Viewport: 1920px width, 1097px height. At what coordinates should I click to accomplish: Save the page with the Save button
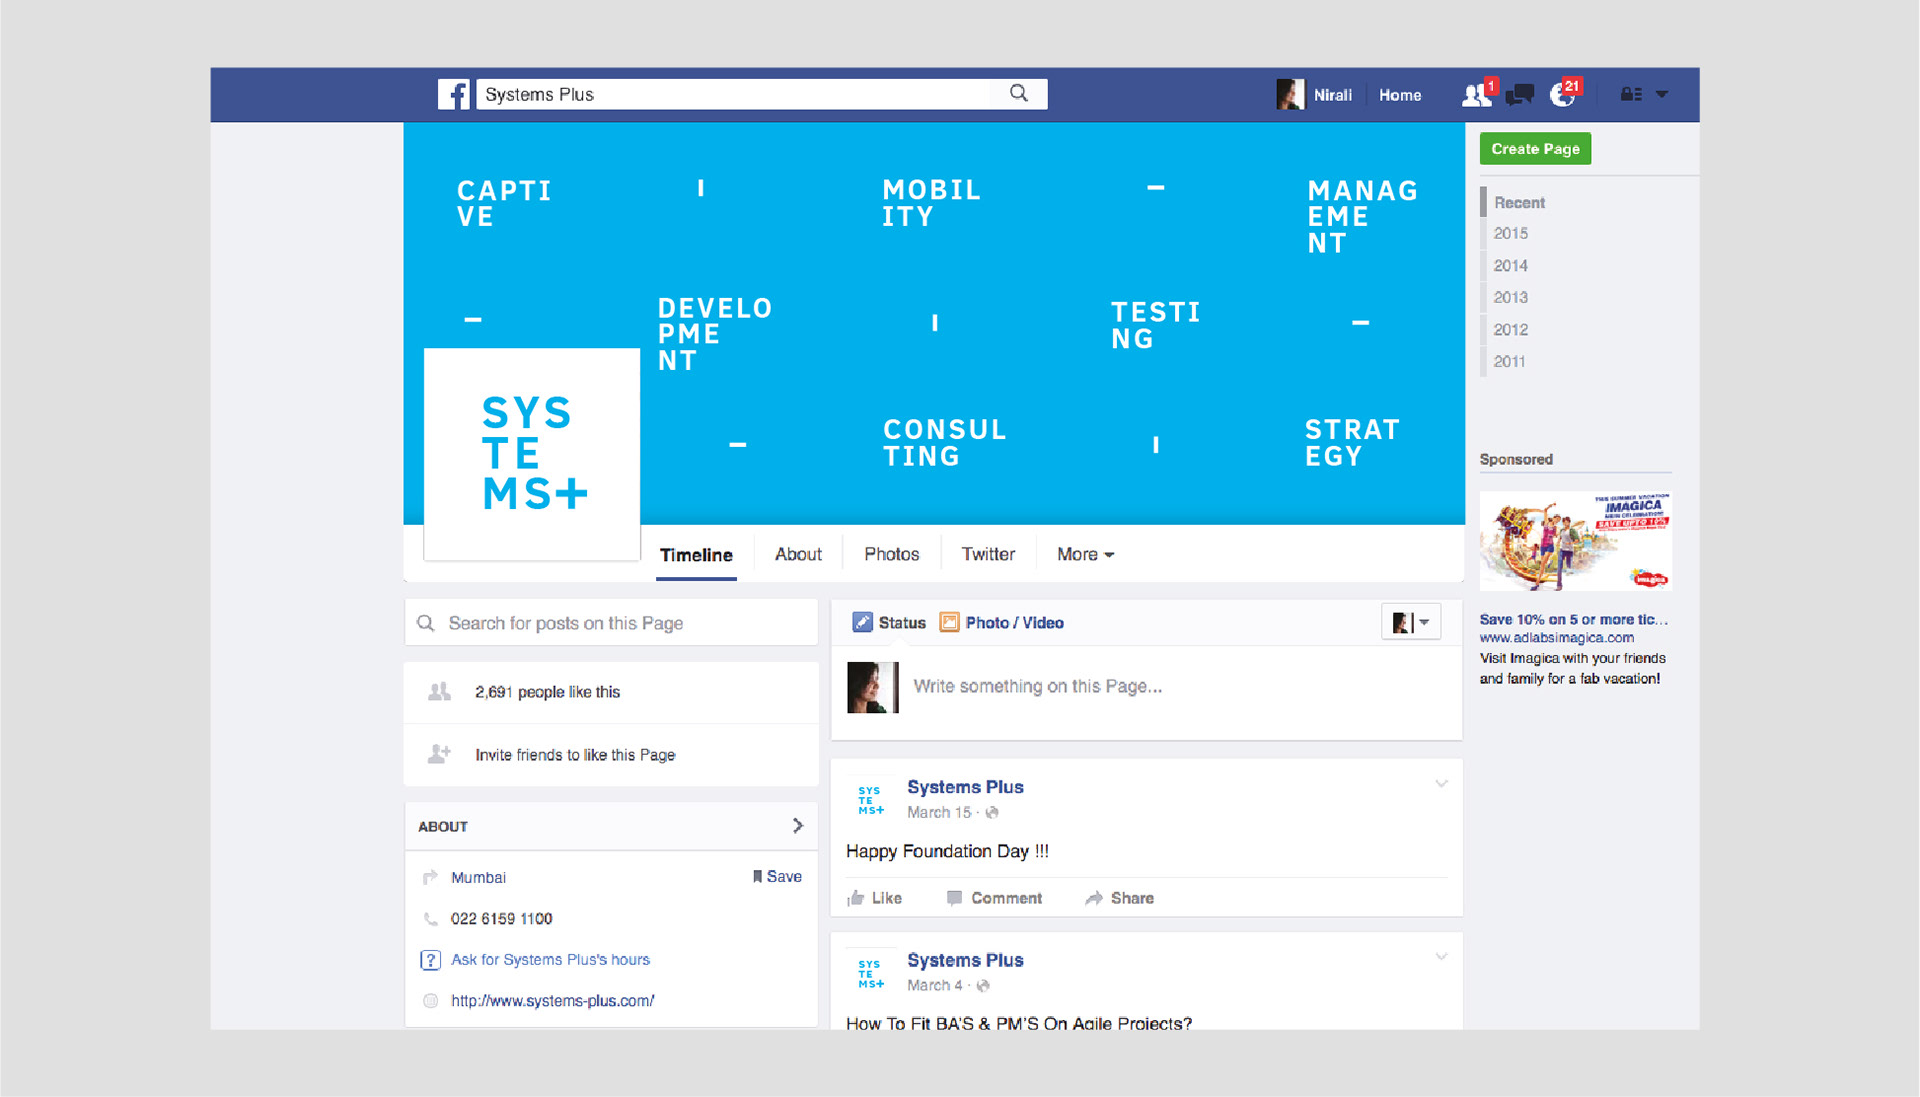777,876
